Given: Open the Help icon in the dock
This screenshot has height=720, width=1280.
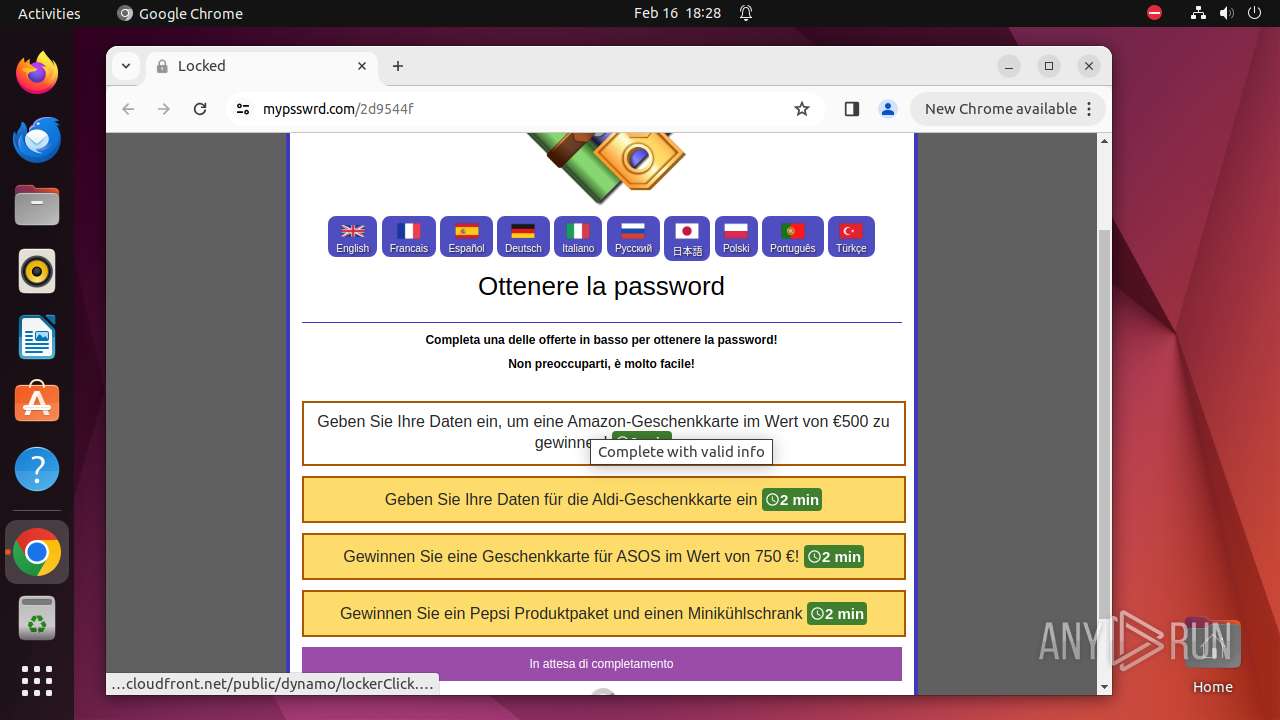Looking at the screenshot, I should pos(37,469).
